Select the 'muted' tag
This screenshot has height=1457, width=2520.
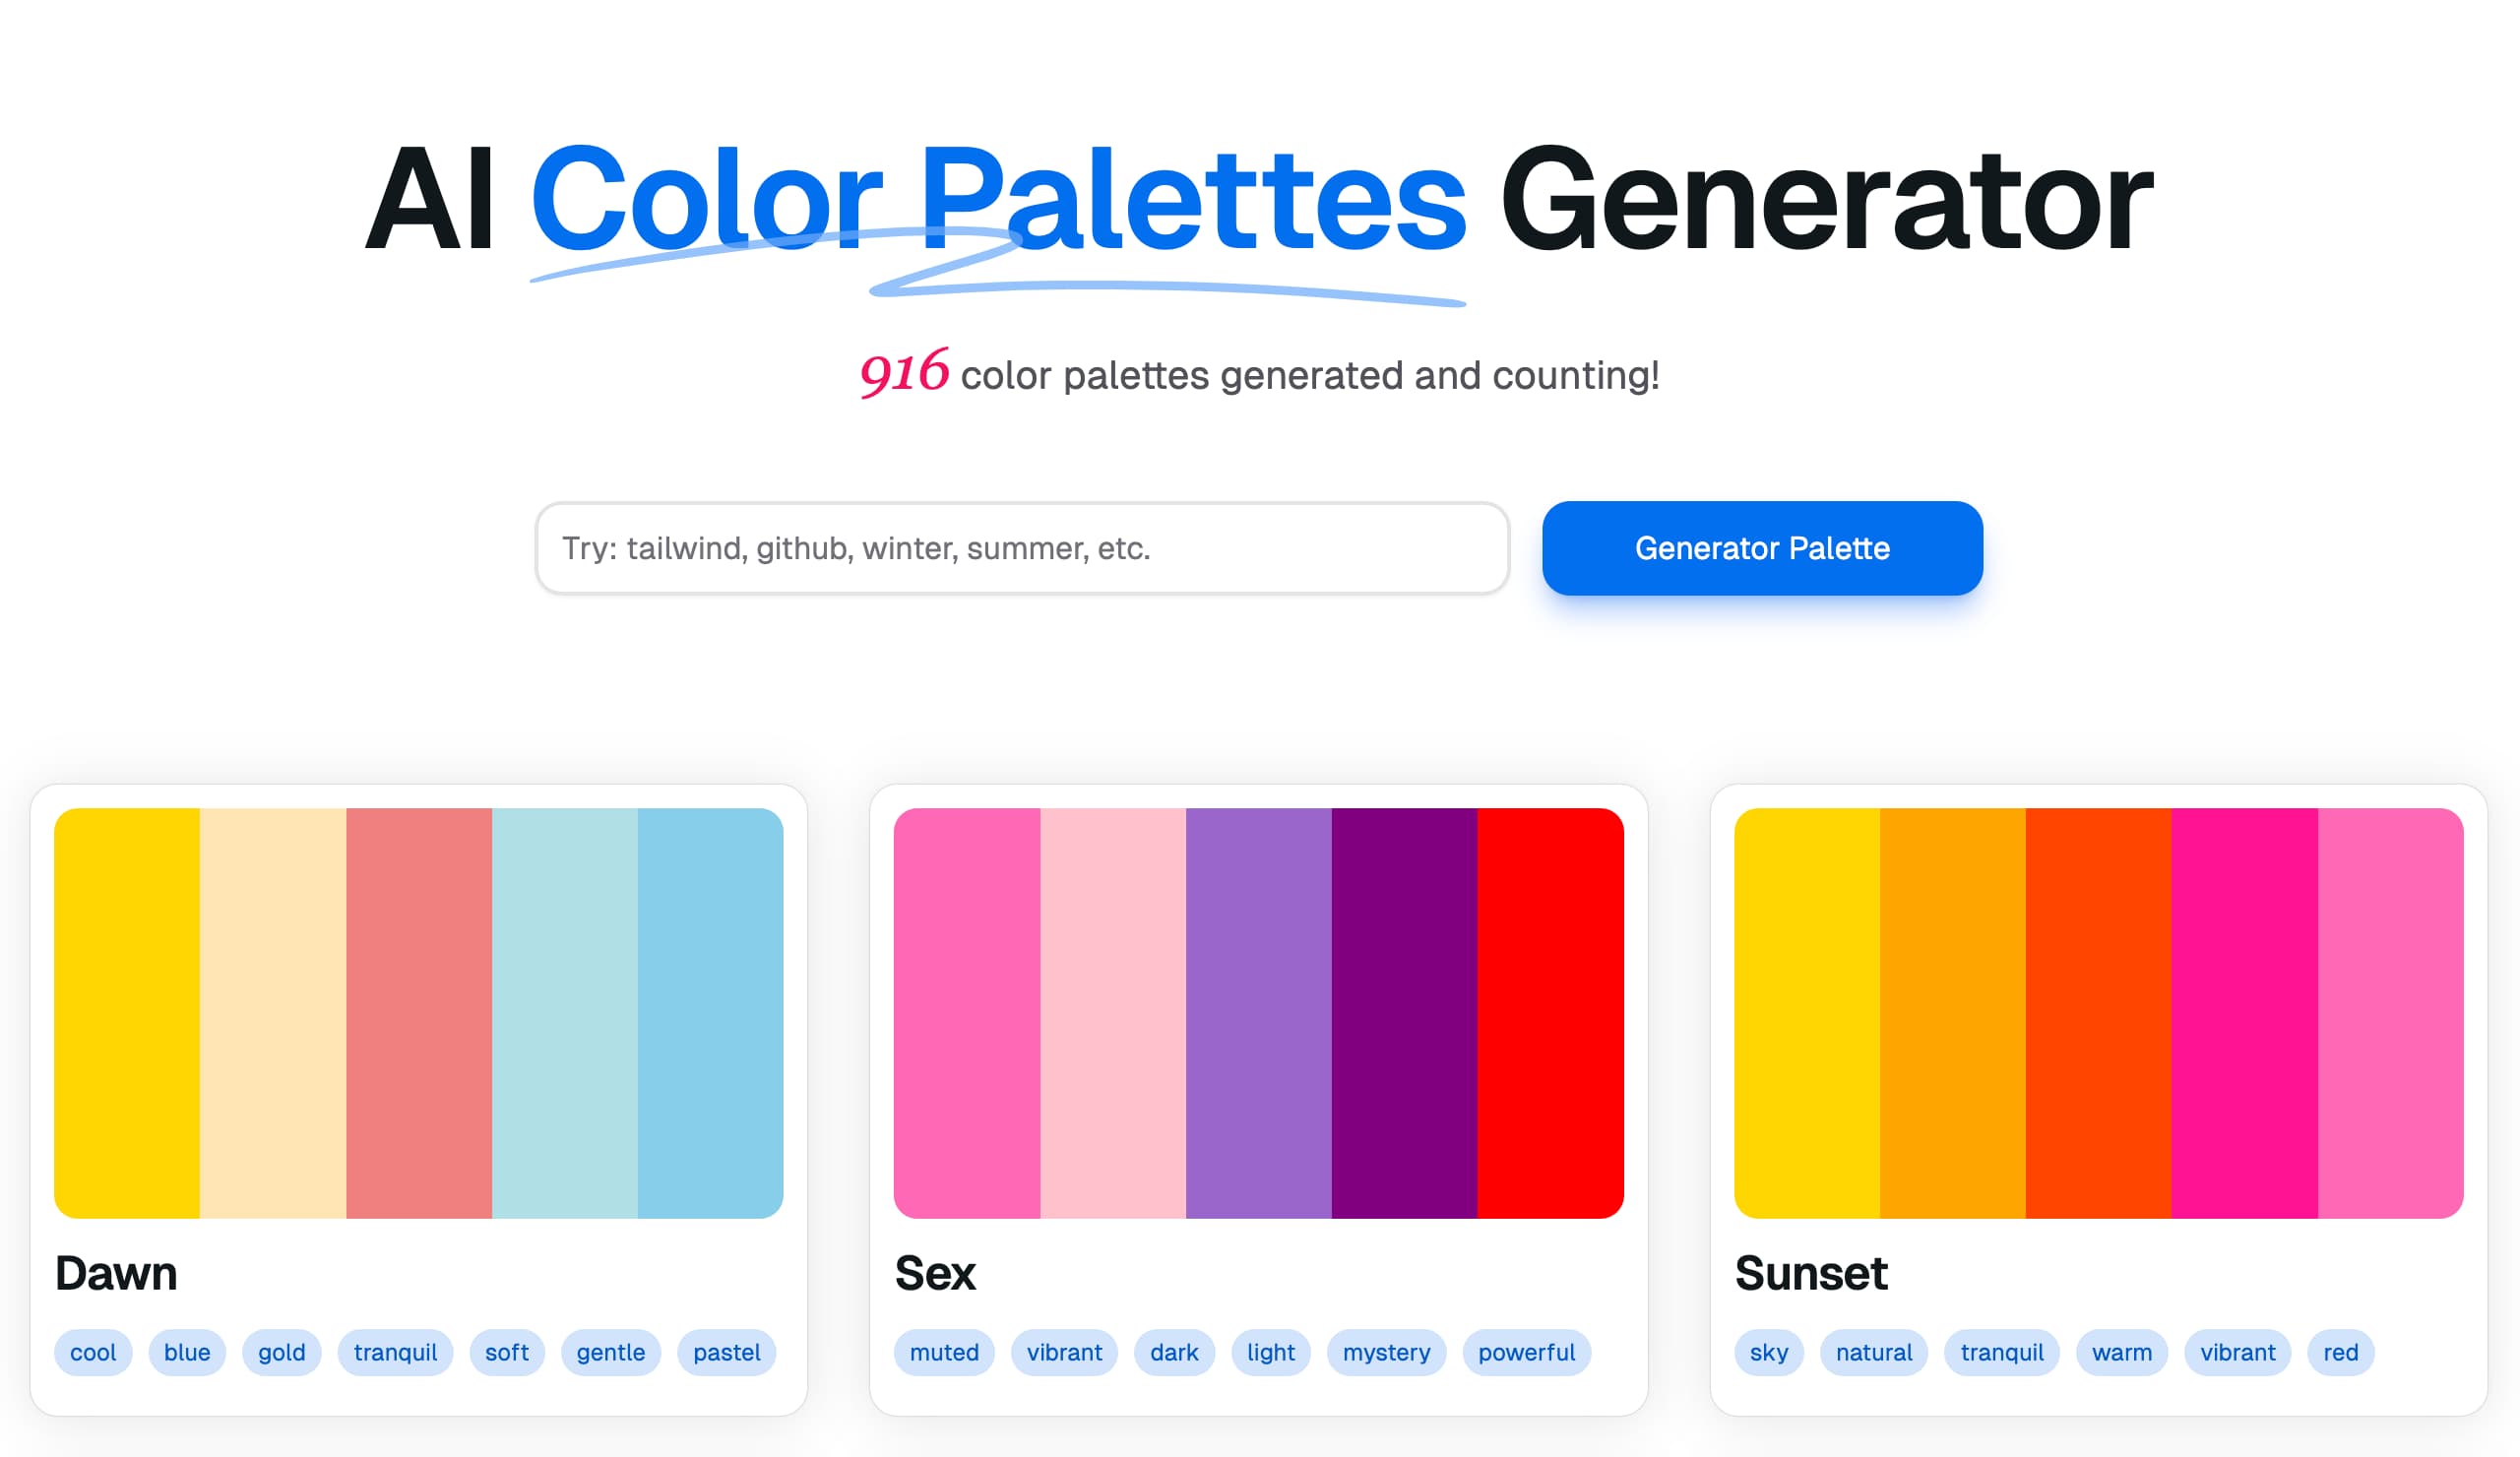click(943, 1352)
